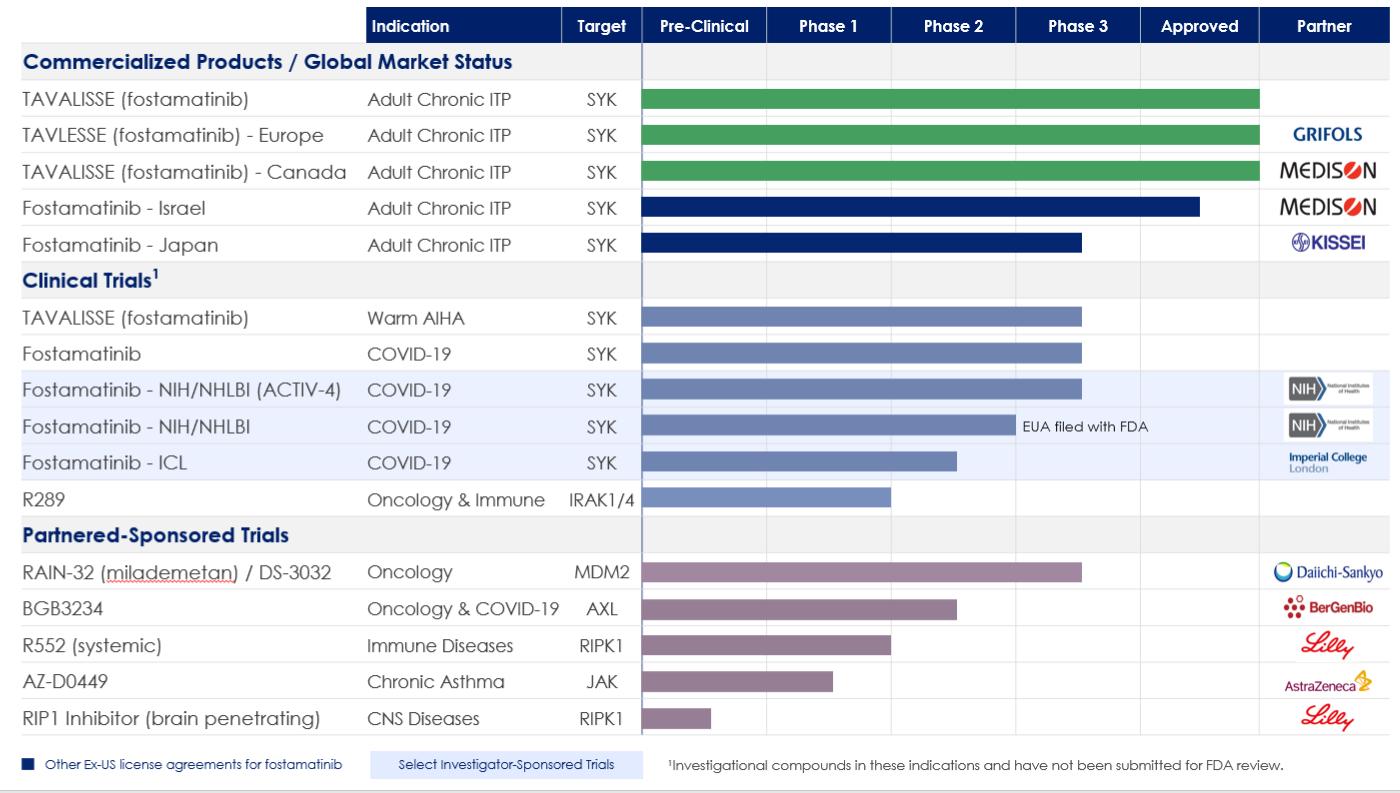Image resolution: width=1400 pixels, height=793 pixels.
Task: Click the Select Investigator-Sponsored Trials legend box
Action: click(x=506, y=765)
